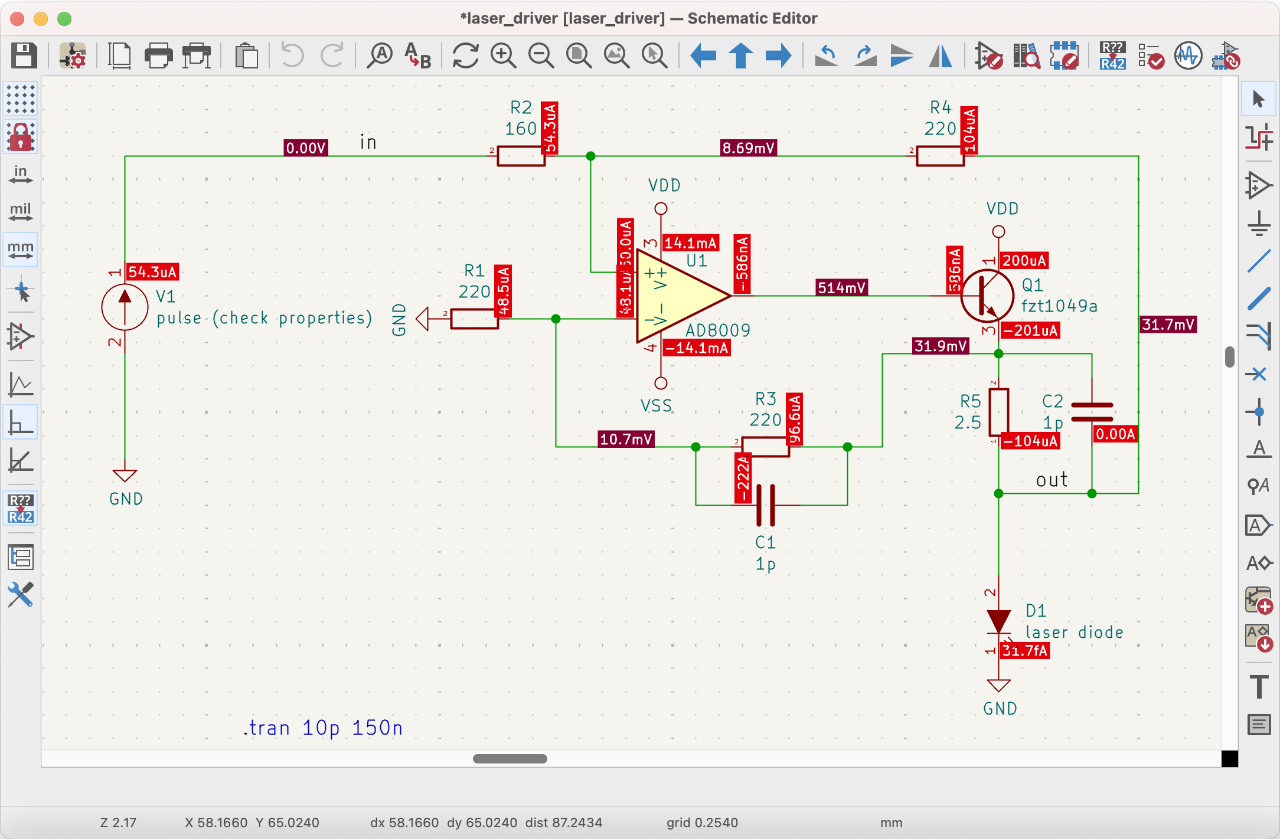
Task: Open the simulator tool
Action: 1187,55
